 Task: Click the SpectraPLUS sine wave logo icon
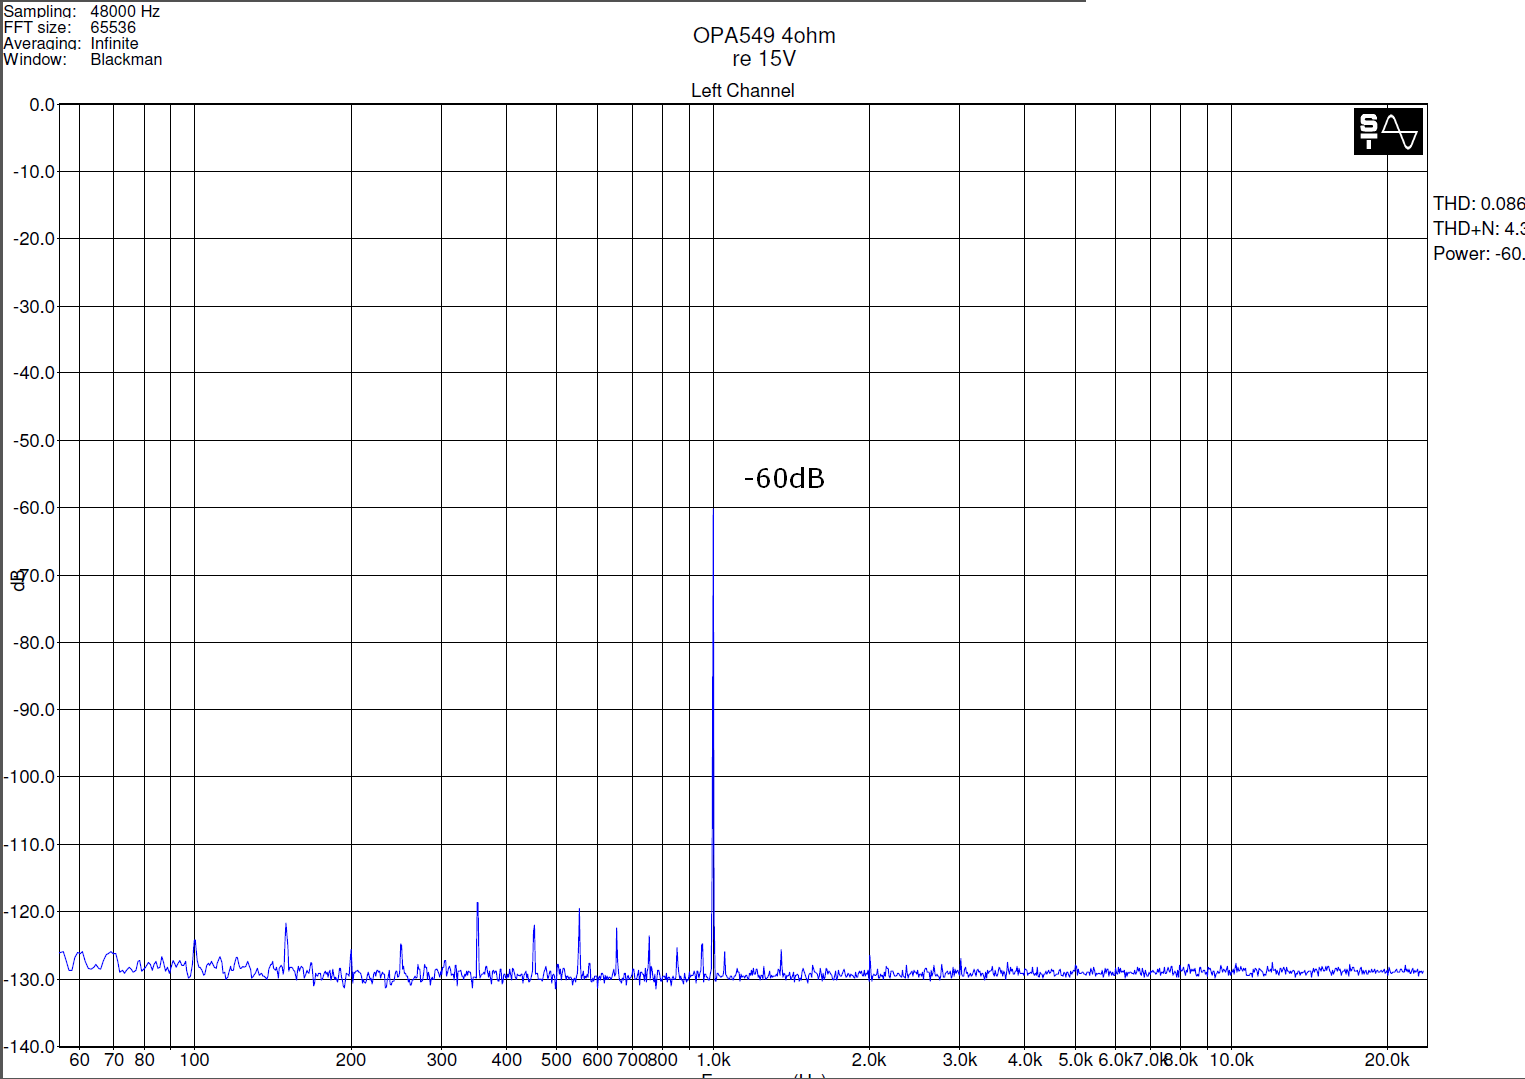[x=1388, y=131]
